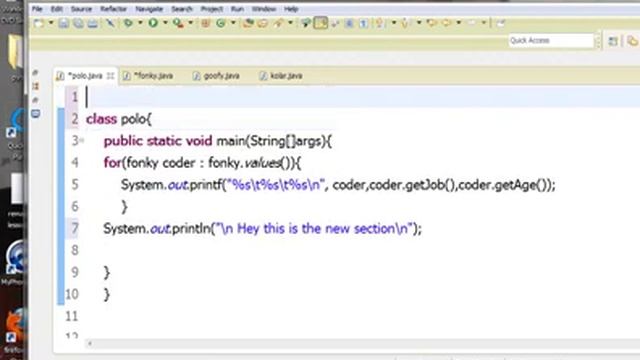Open the Source menu
The image size is (640, 360).
pyautogui.click(x=81, y=9)
